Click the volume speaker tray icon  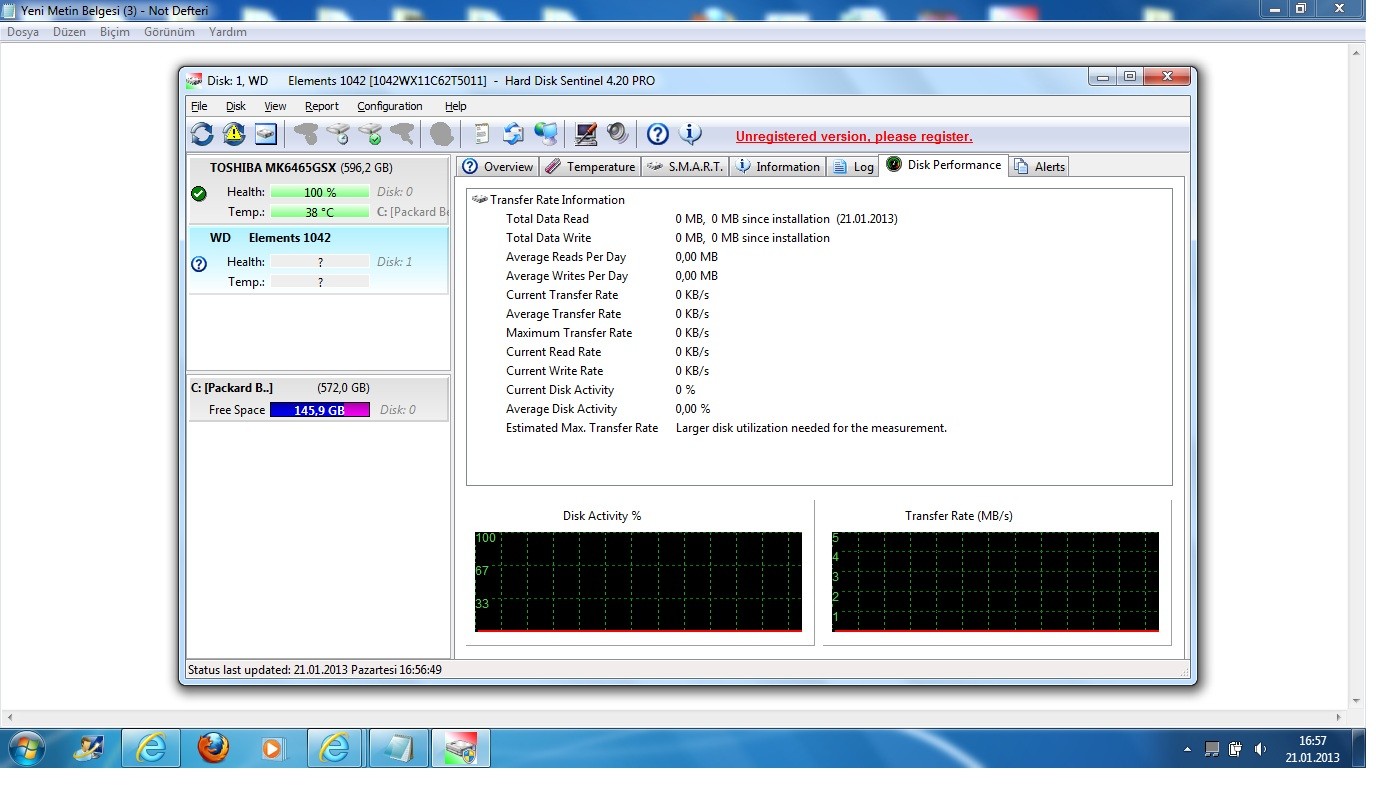pos(1260,749)
